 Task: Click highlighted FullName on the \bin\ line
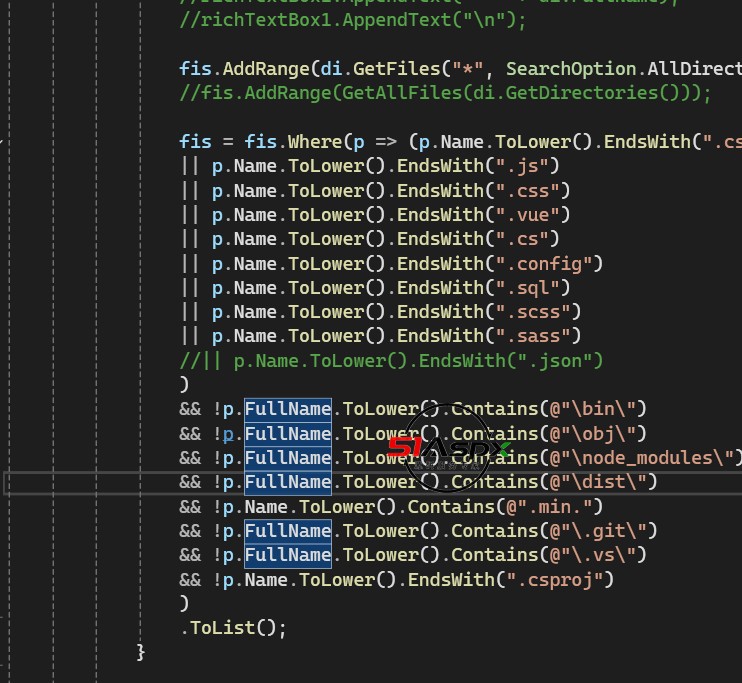click(x=288, y=409)
